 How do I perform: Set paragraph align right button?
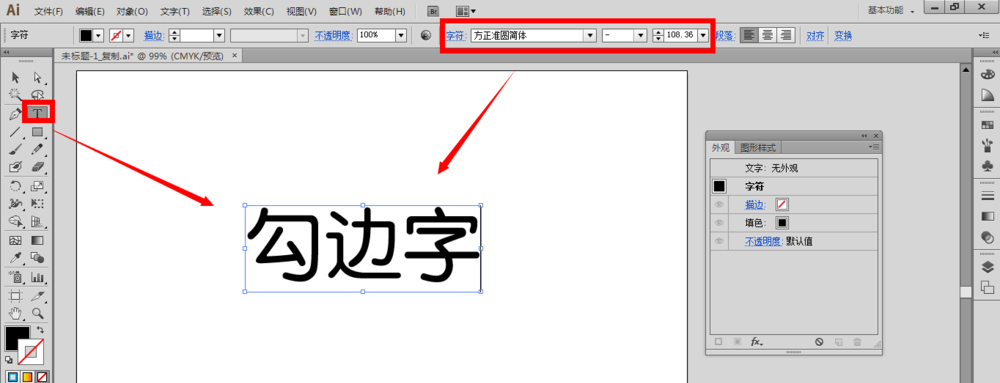coord(786,36)
